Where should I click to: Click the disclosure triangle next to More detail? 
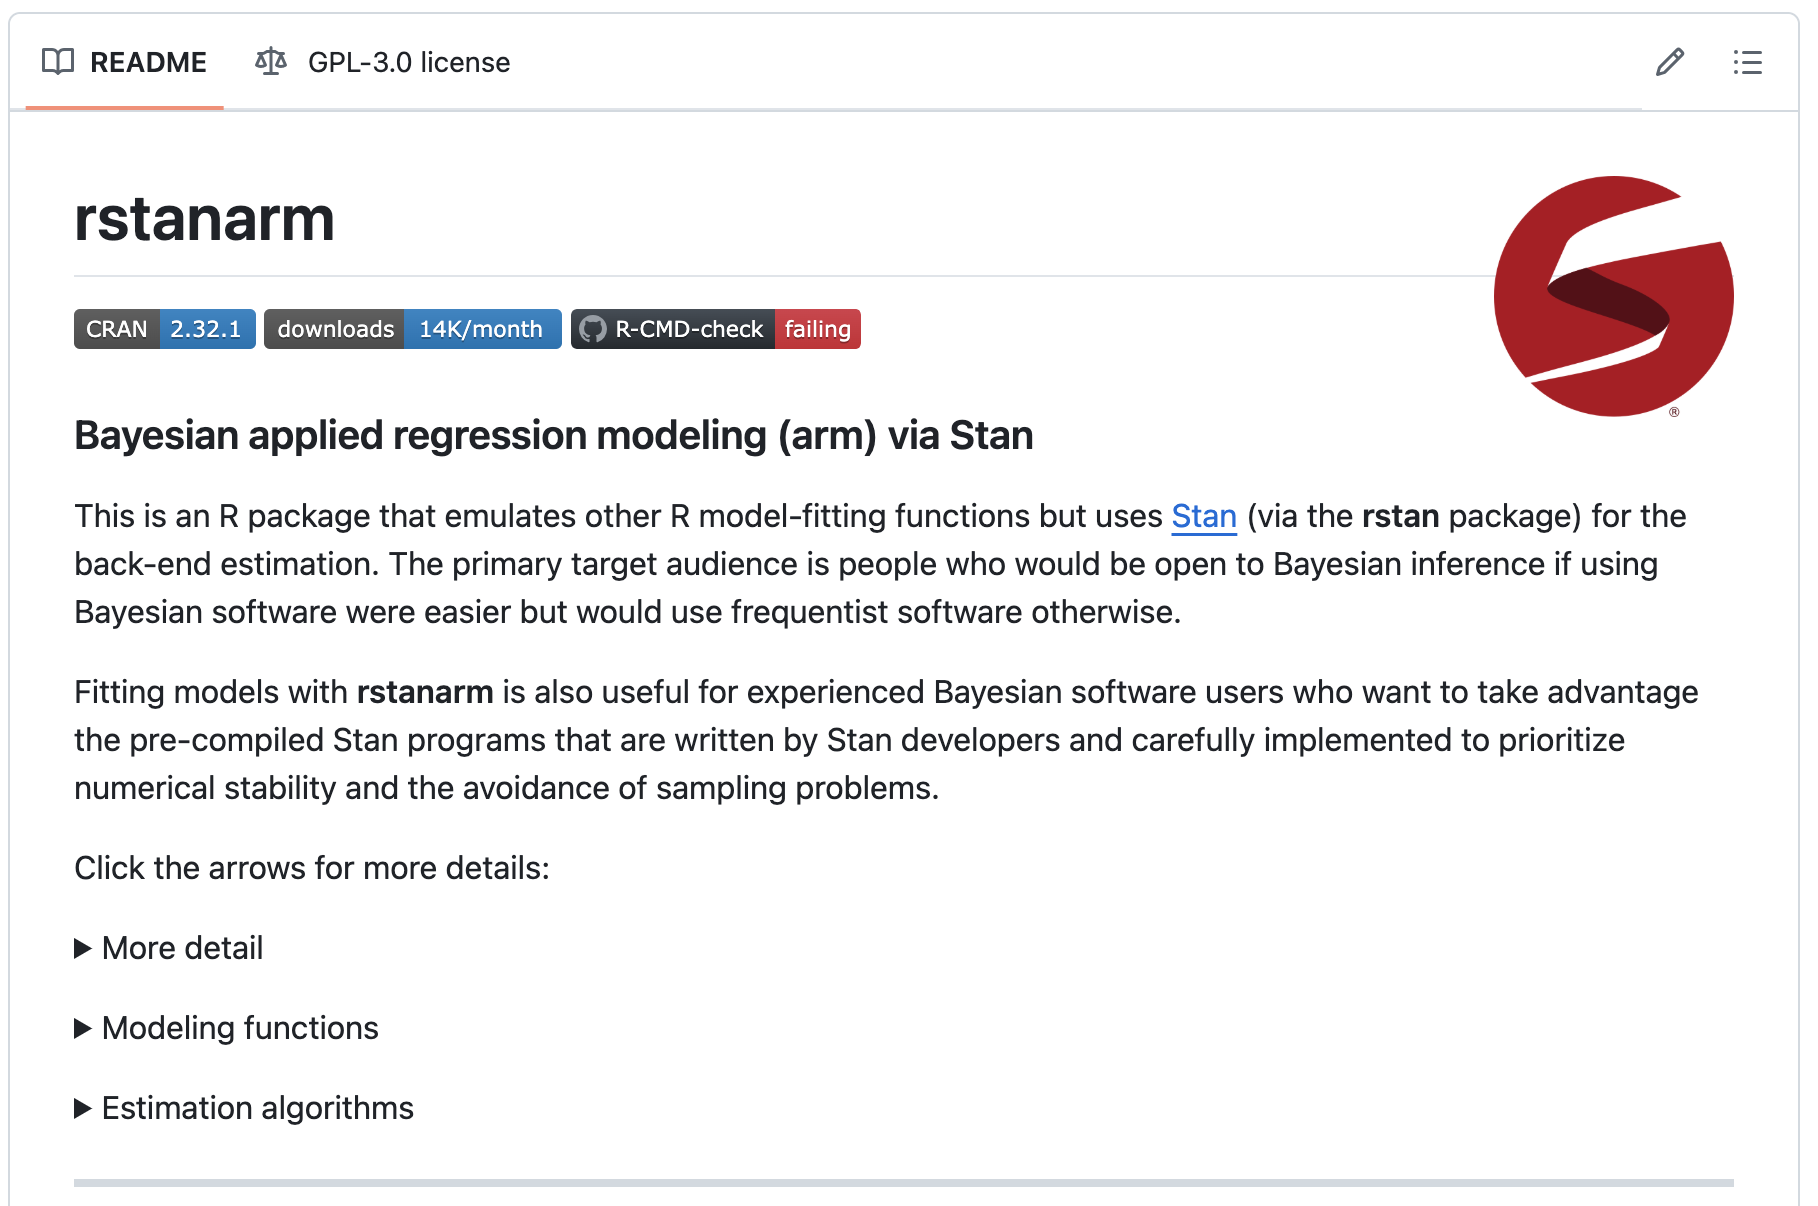coord(83,948)
